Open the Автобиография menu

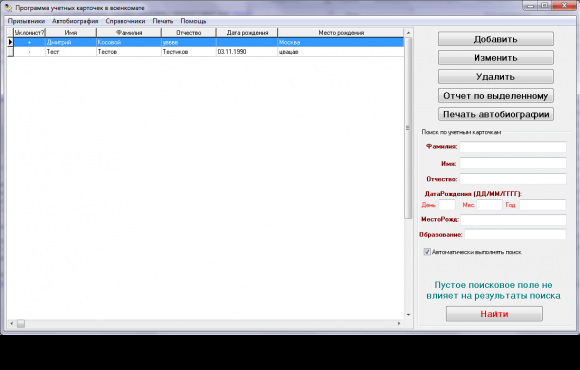tap(75, 21)
